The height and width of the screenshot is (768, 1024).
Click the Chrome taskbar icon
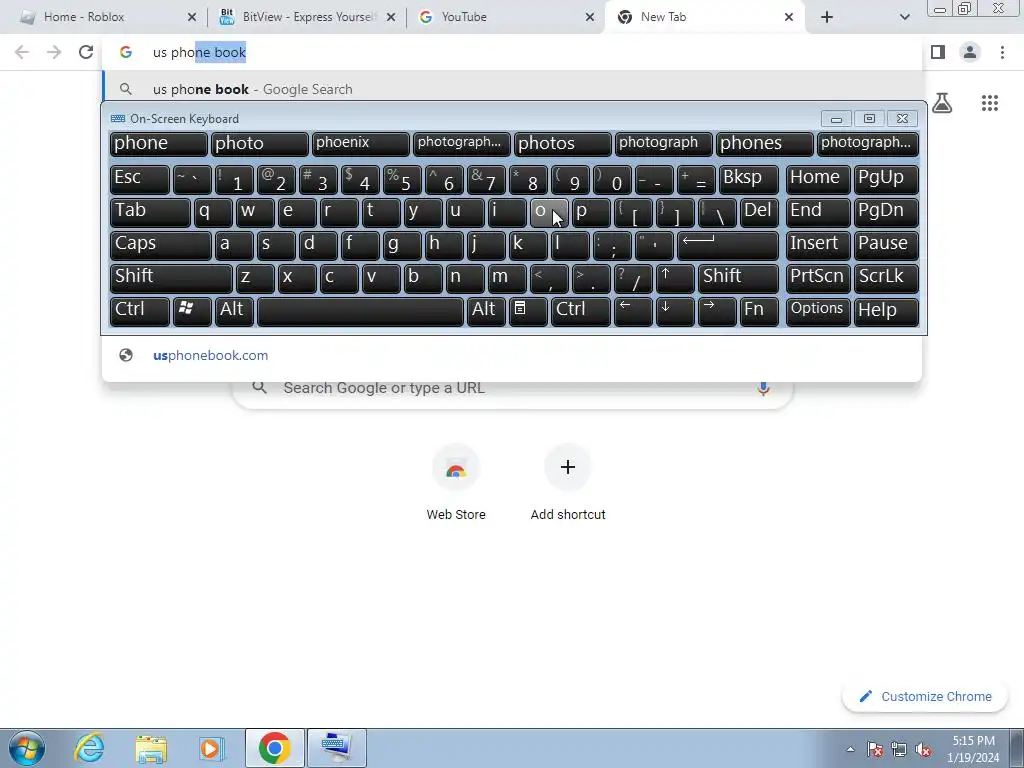tap(274, 748)
